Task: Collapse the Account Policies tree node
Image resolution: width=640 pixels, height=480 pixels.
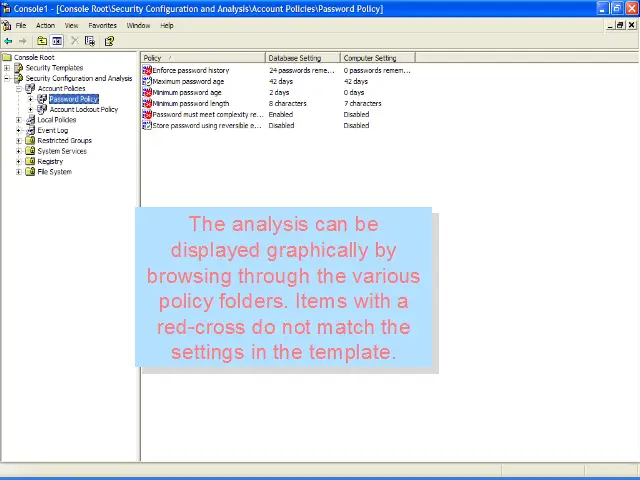Action: [19, 89]
